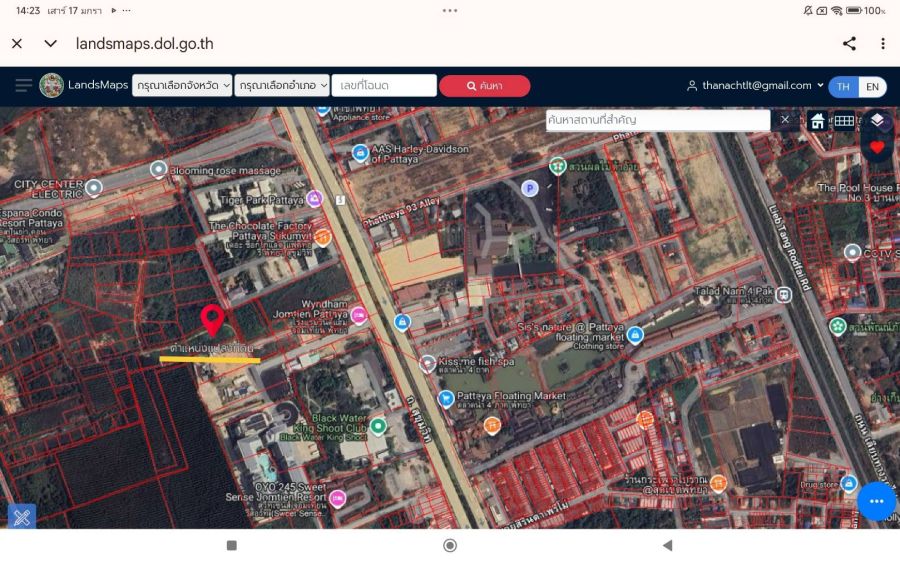
Task: Click the red ค้นหา search button
Action: [484, 86]
